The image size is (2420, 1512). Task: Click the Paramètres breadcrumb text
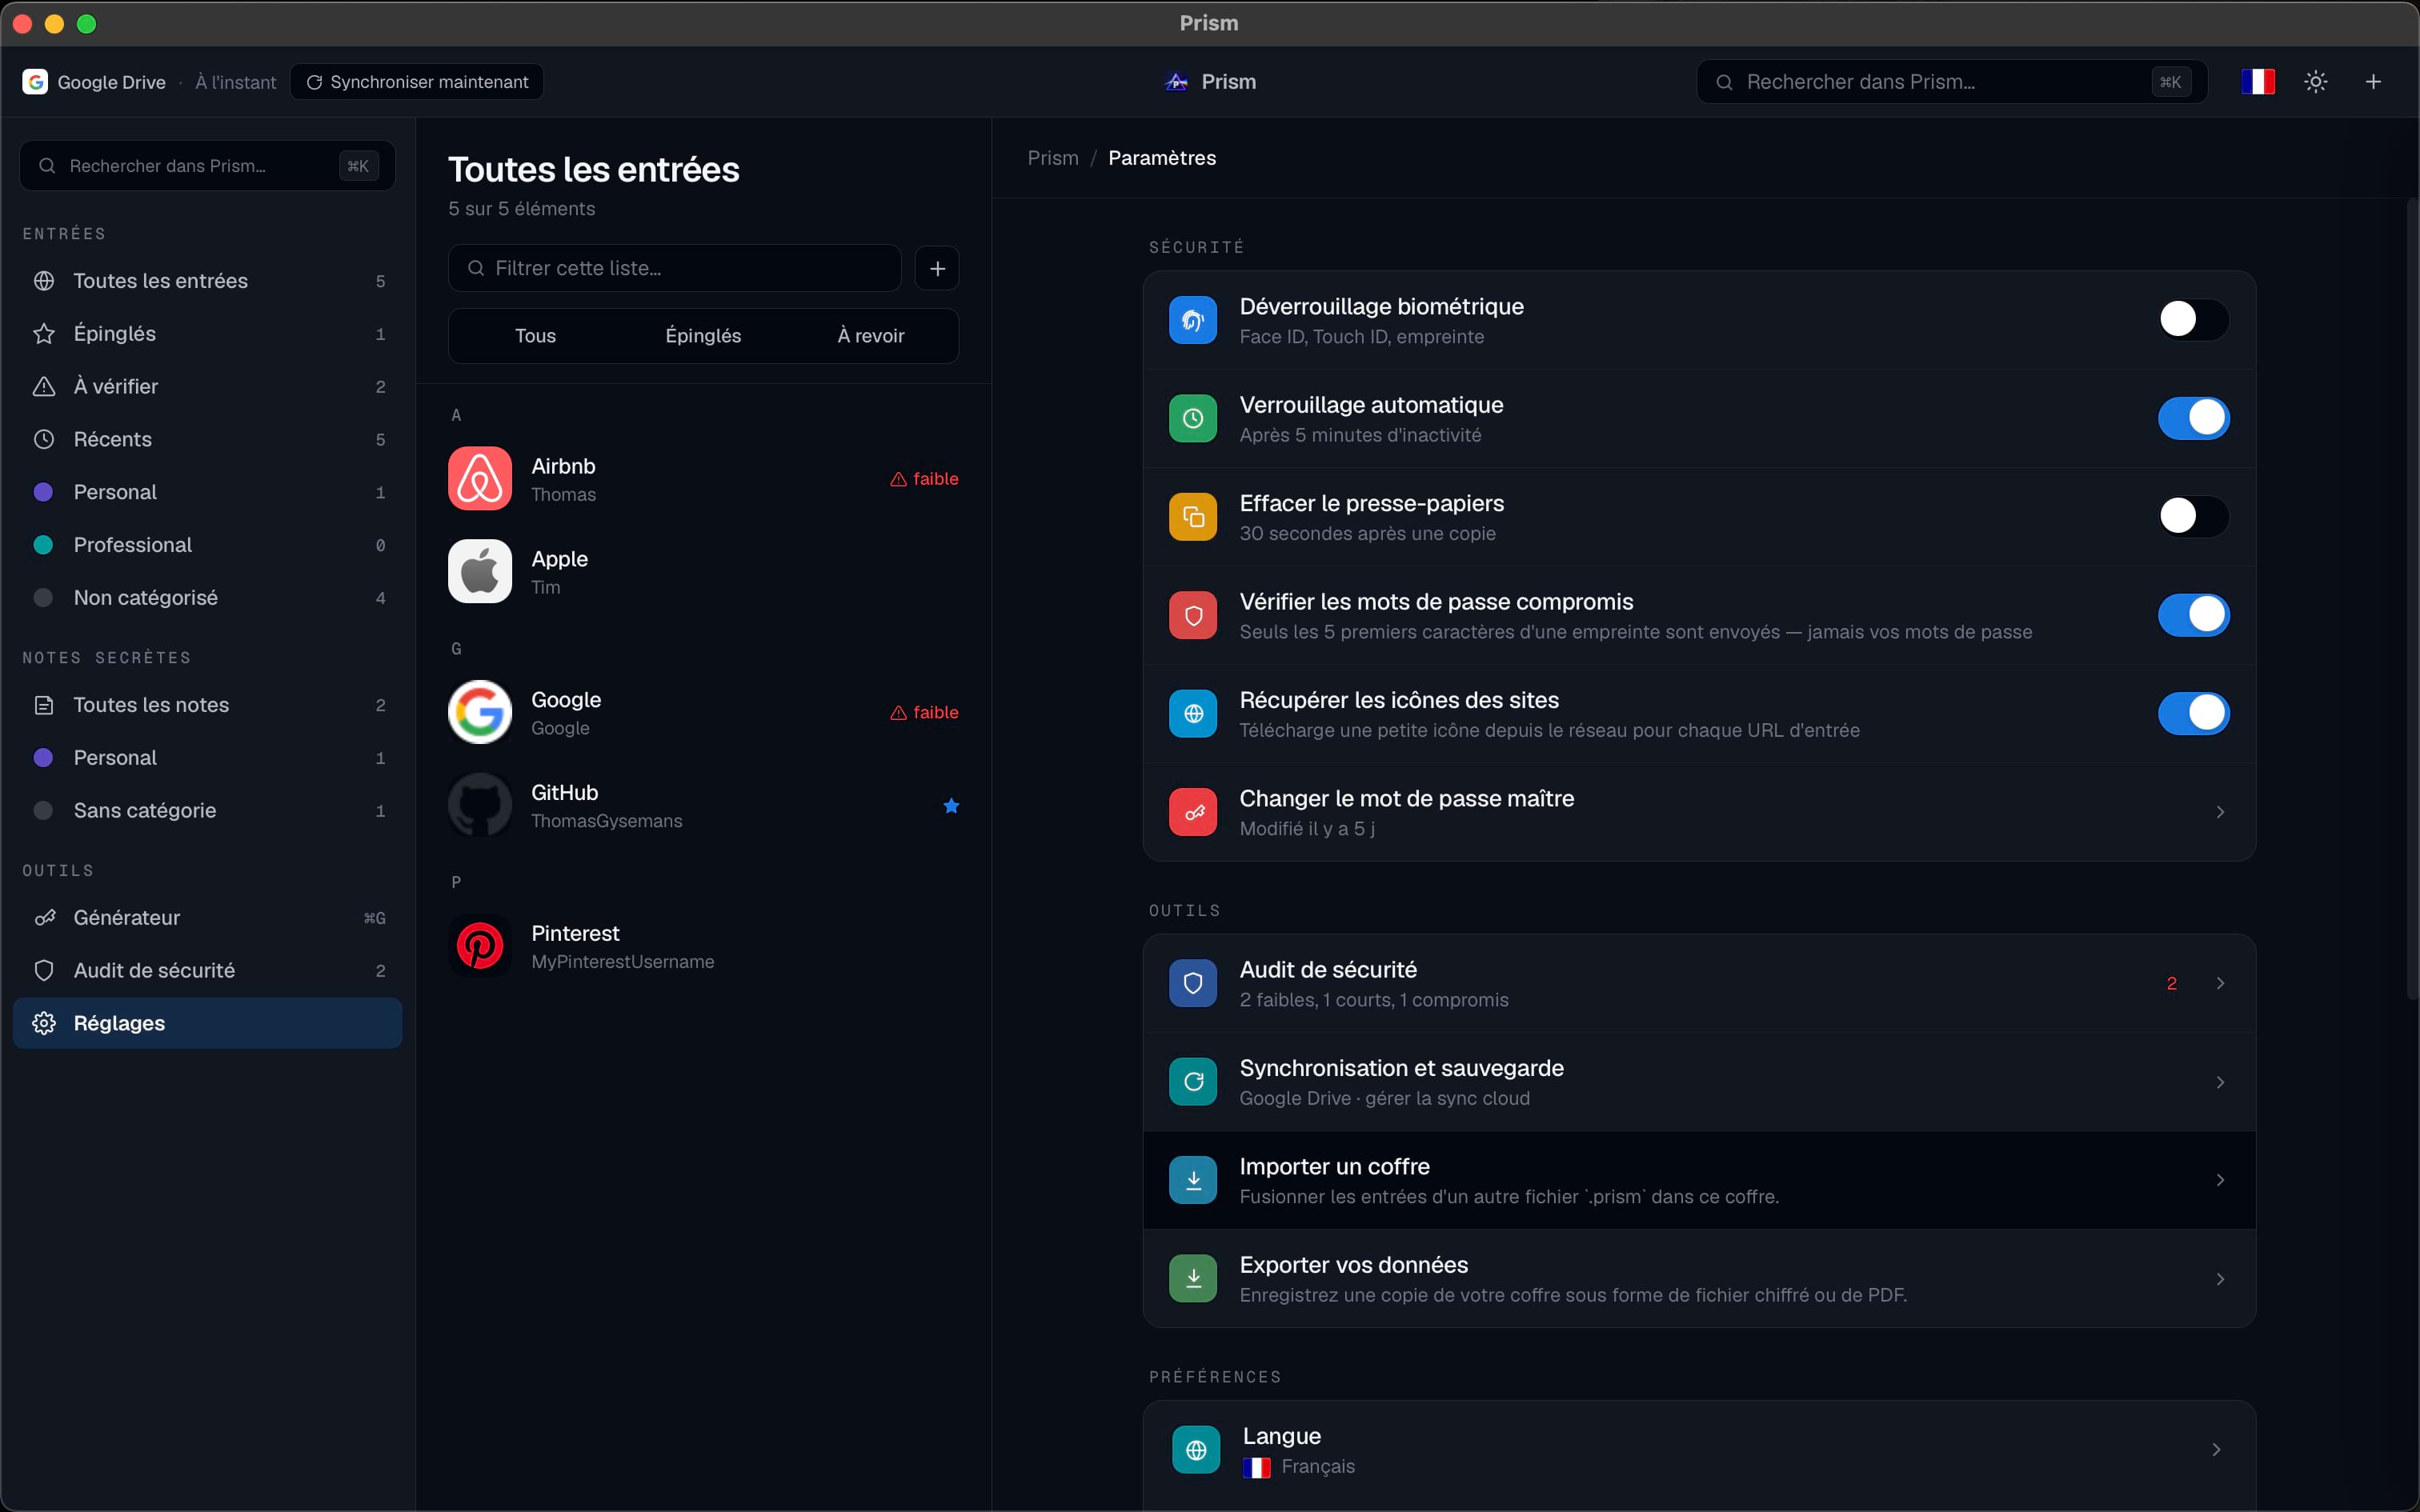tap(1162, 158)
